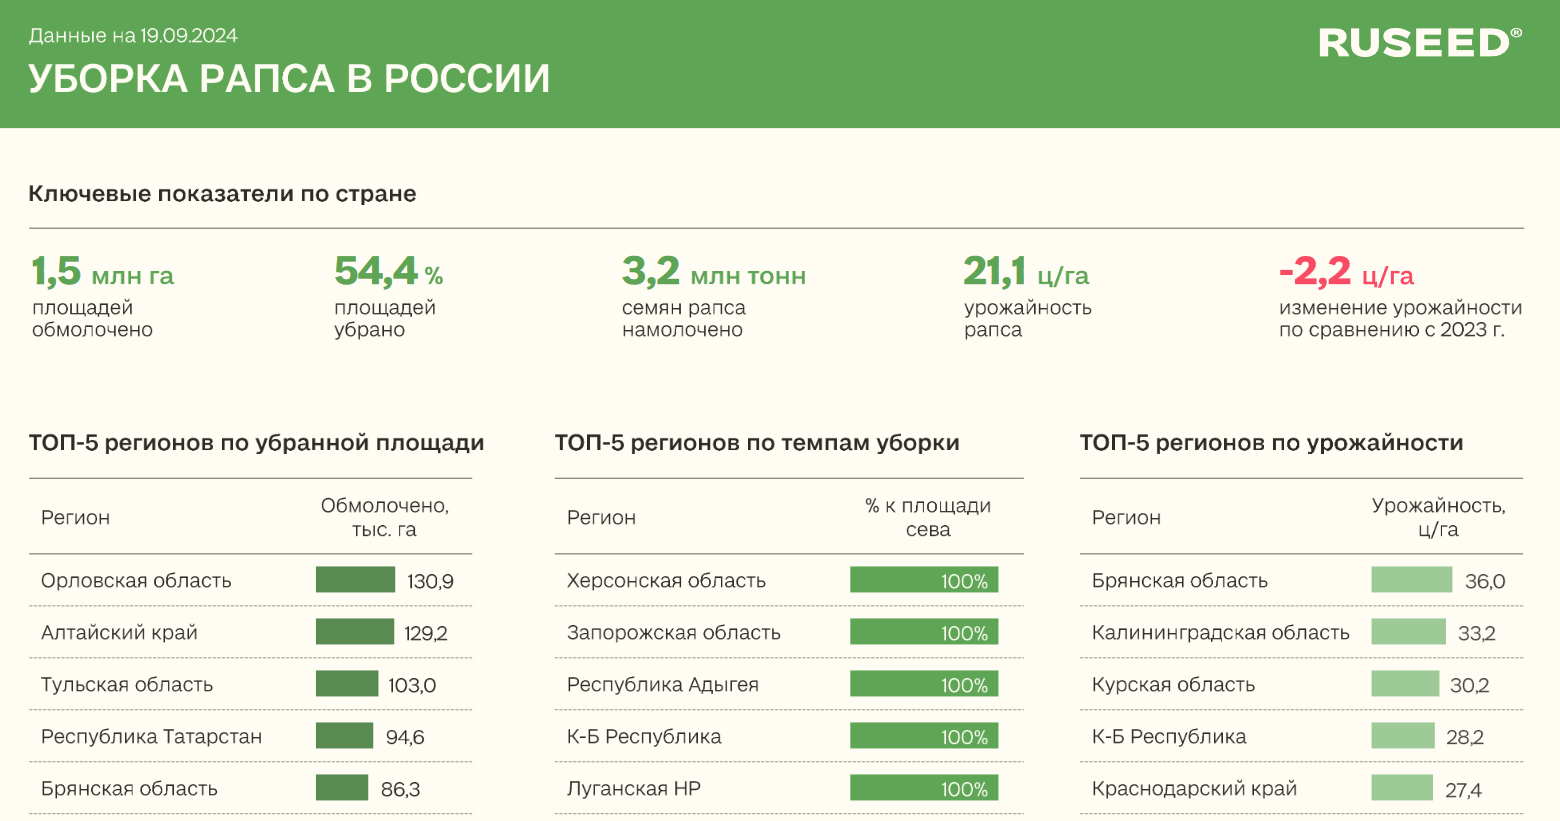Click the Курская область row label

1173,685
